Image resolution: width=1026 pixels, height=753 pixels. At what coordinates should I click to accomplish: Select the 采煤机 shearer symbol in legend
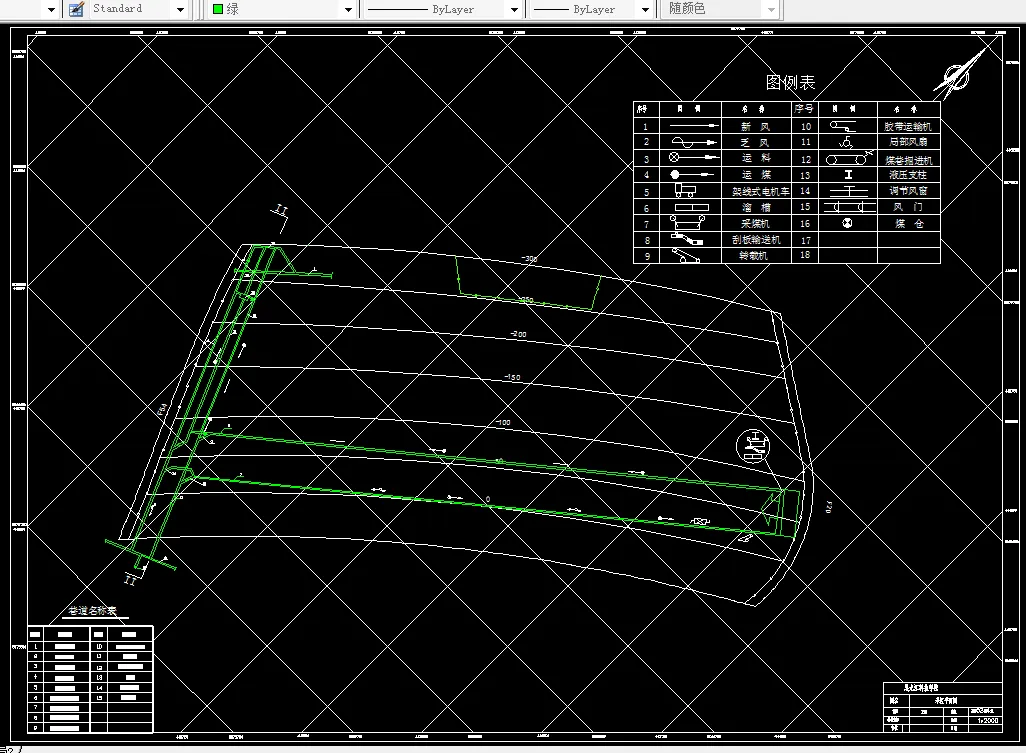click(688, 223)
